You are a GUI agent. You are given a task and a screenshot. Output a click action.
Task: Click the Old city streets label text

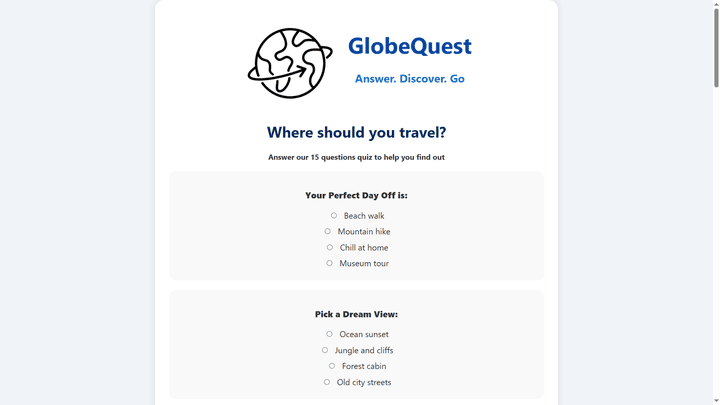364,382
